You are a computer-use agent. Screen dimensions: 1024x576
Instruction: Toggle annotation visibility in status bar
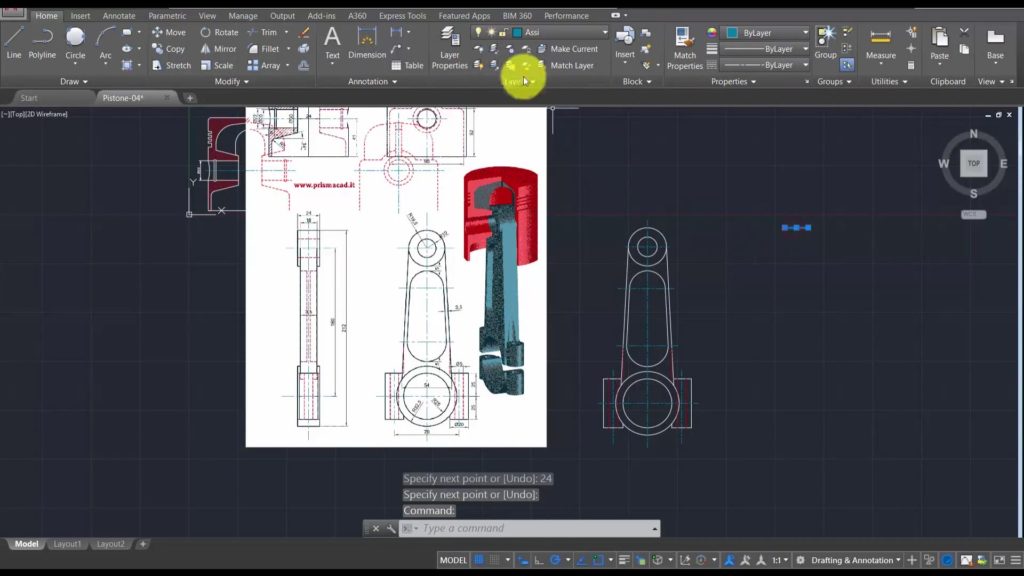pyautogui.click(x=729, y=560)
